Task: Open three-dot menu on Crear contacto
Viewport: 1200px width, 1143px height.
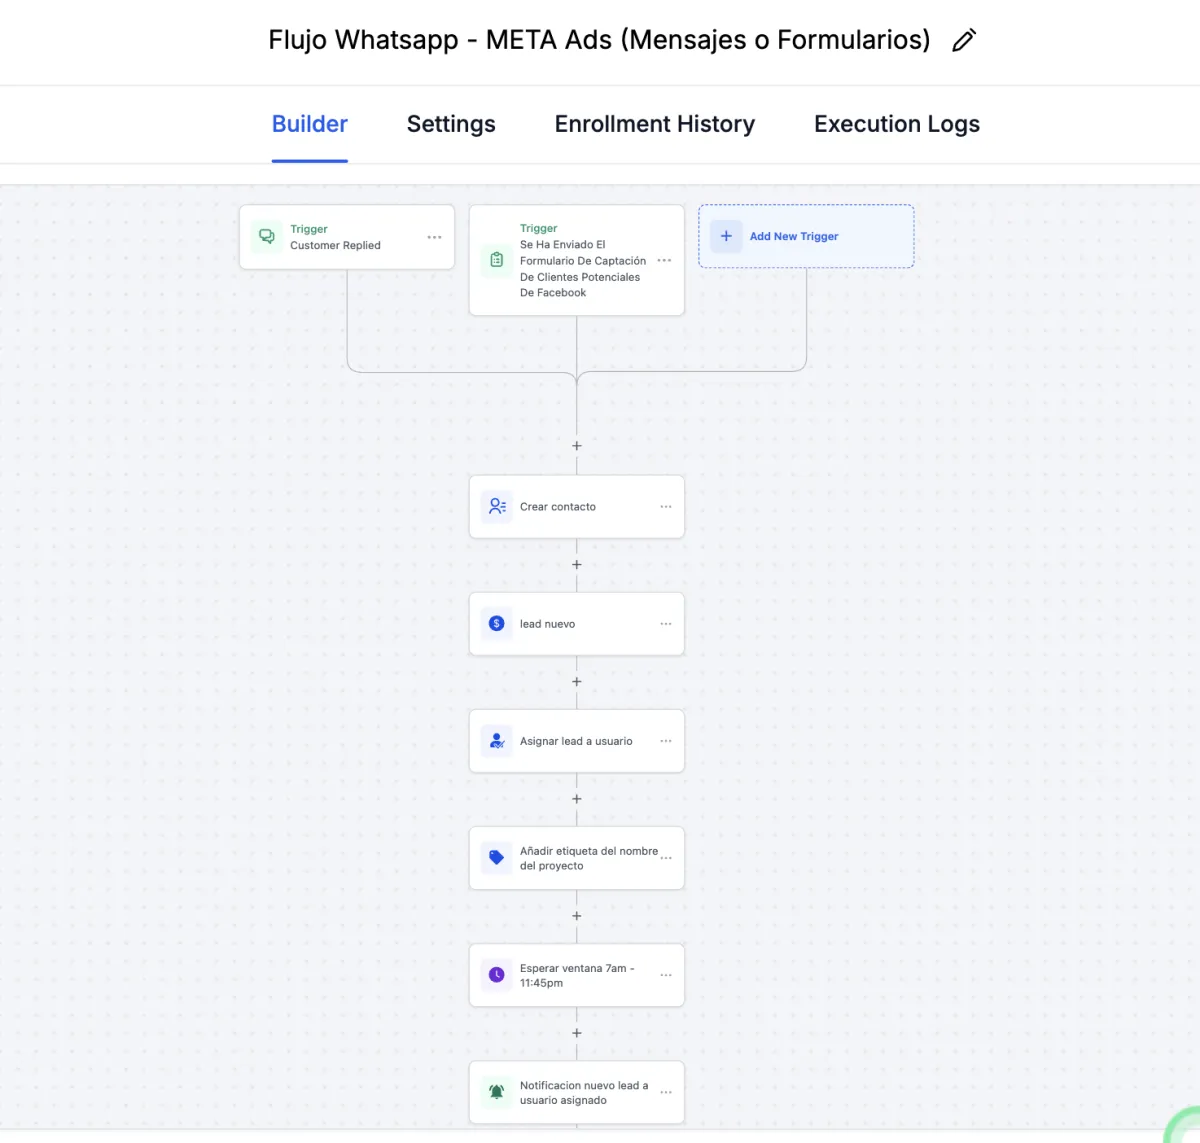Action: pyautogui.click(x=666, y=507)
